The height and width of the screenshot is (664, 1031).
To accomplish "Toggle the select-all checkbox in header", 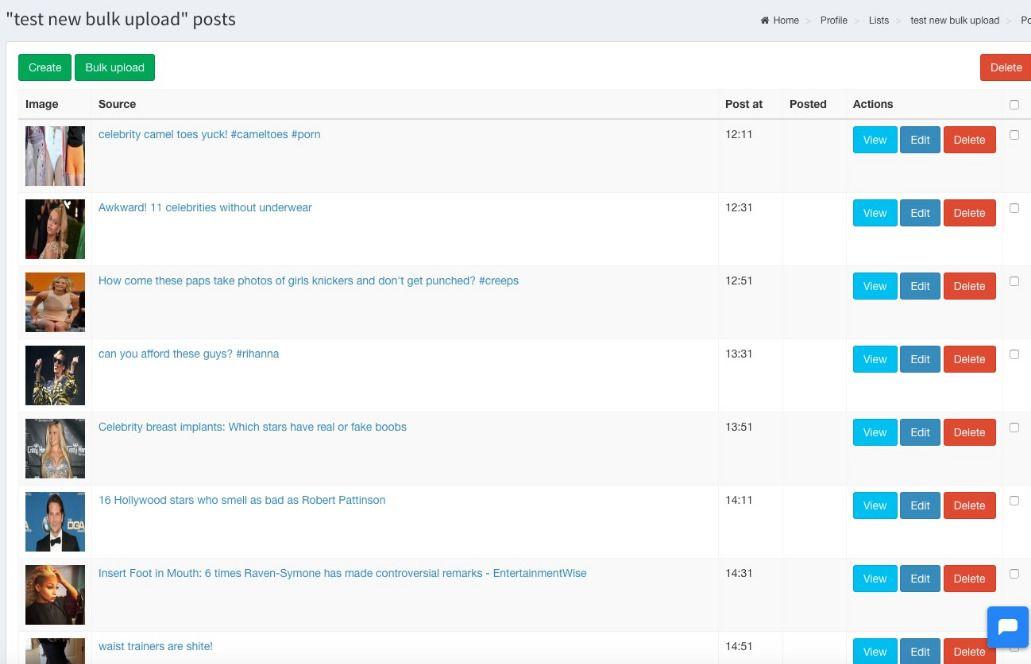I will click(x=1014, y=105).
